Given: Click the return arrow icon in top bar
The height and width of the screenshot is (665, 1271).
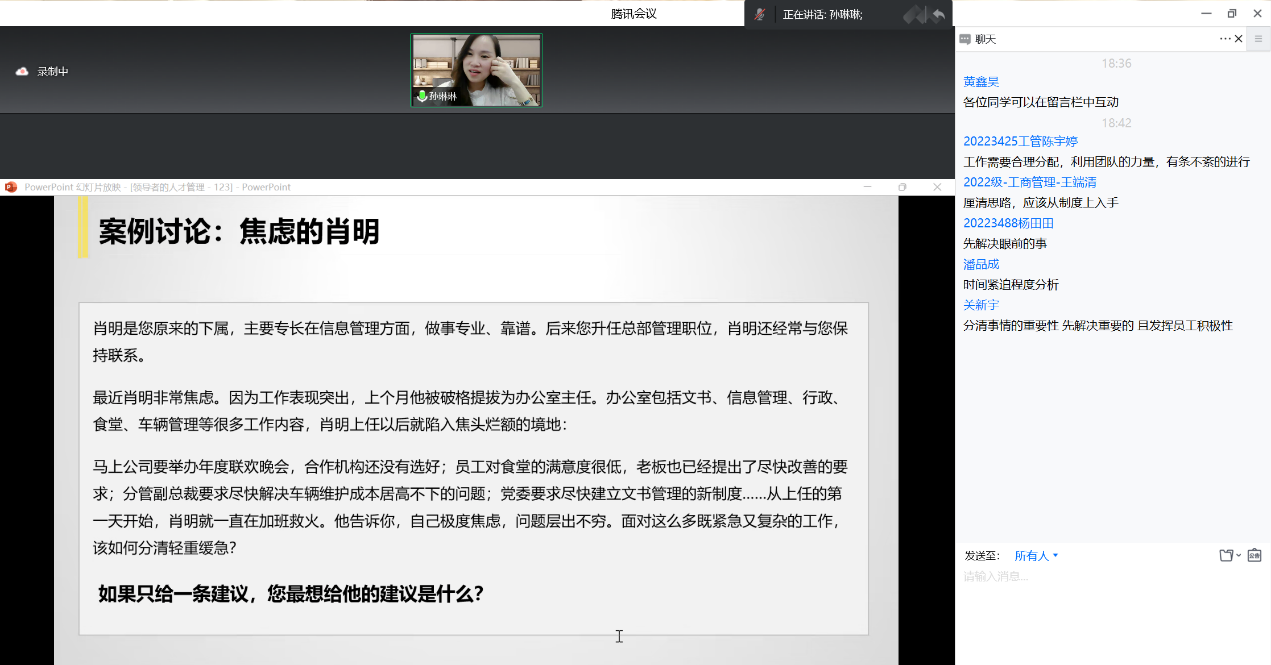Looking at the screenshot, I should tap(938, 14).
